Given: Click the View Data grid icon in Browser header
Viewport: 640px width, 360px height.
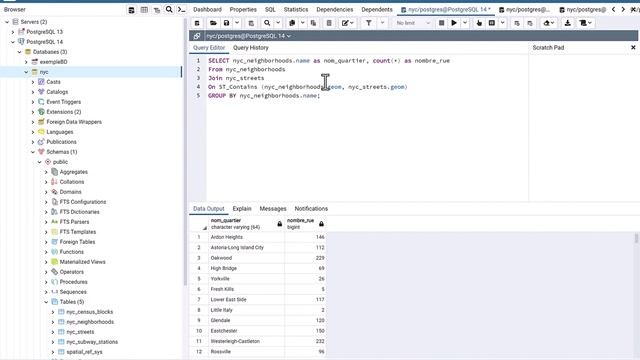Looking at the screenshot, I should 144,10.
